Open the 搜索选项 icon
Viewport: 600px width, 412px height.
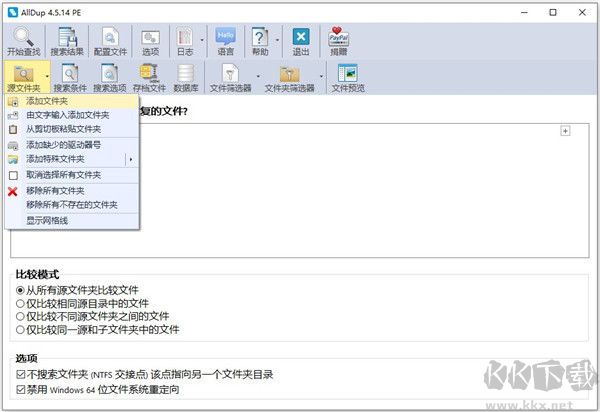tap(109, 73)
